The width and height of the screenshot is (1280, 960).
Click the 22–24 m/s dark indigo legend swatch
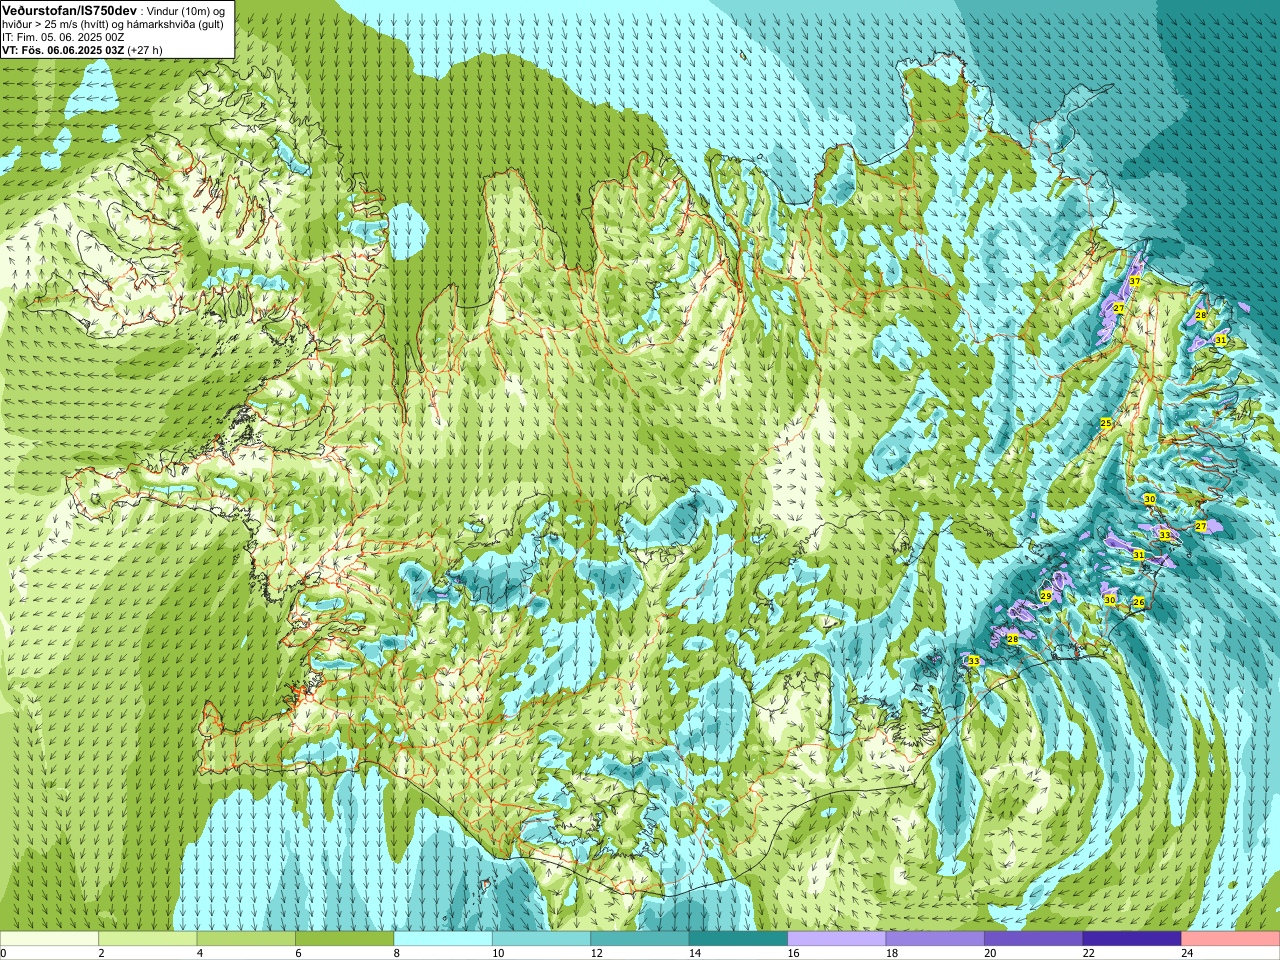pos(1132,939)
